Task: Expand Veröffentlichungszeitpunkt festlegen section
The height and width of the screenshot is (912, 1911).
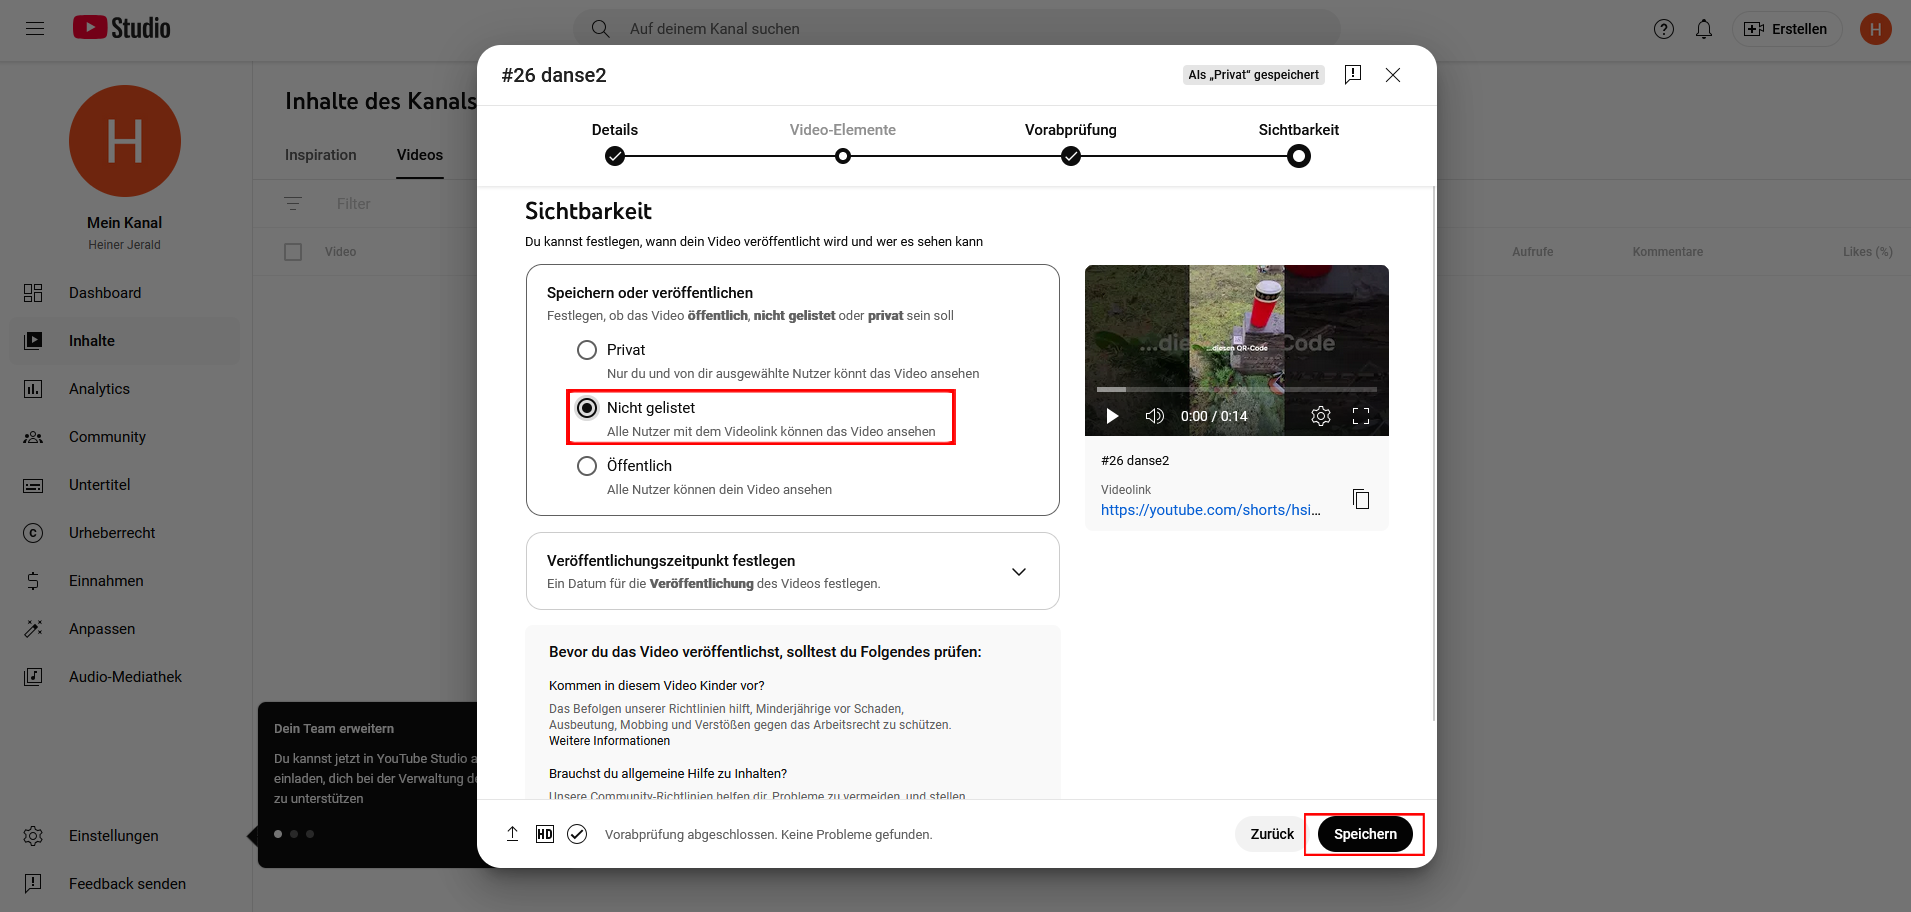Action: coord(1018,571)
